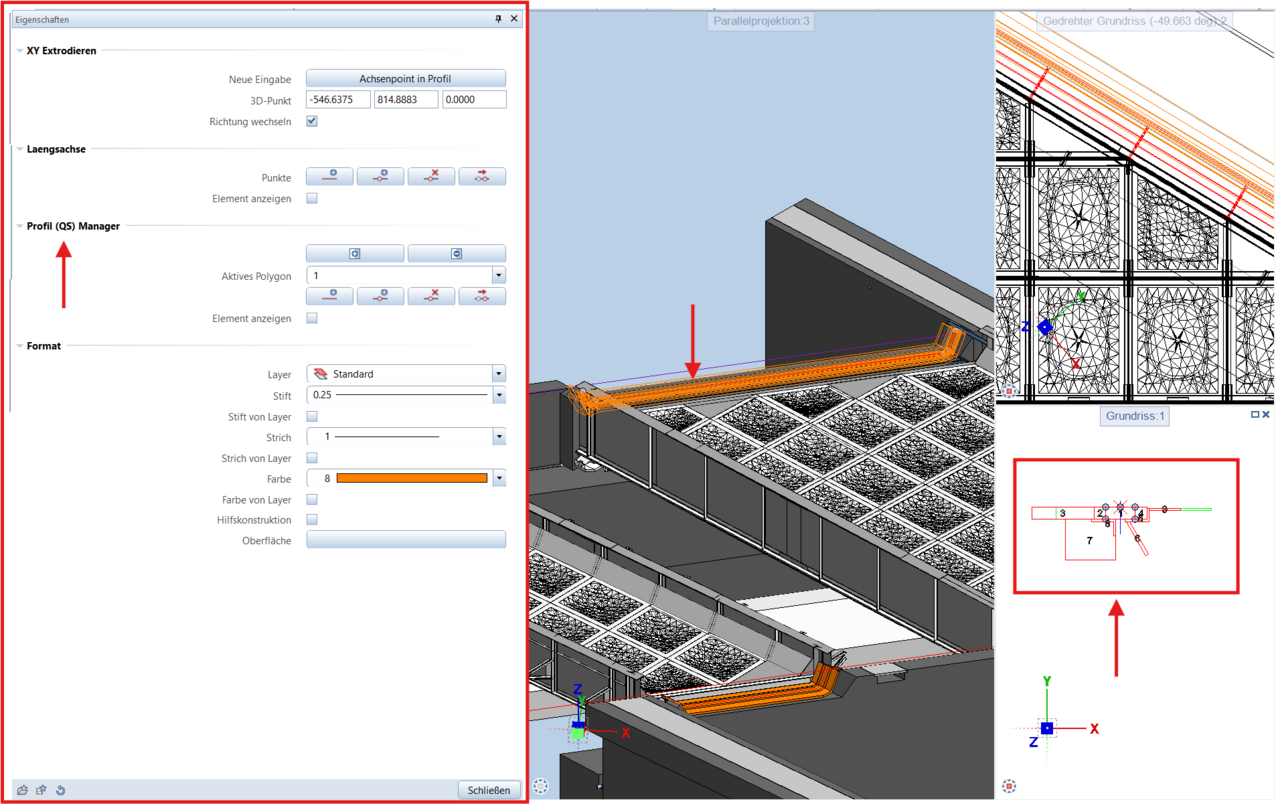Uncheck the Richtung wechseln checkbox
The height and width of the screenshot is (804, 1276).
coord(312,121)
